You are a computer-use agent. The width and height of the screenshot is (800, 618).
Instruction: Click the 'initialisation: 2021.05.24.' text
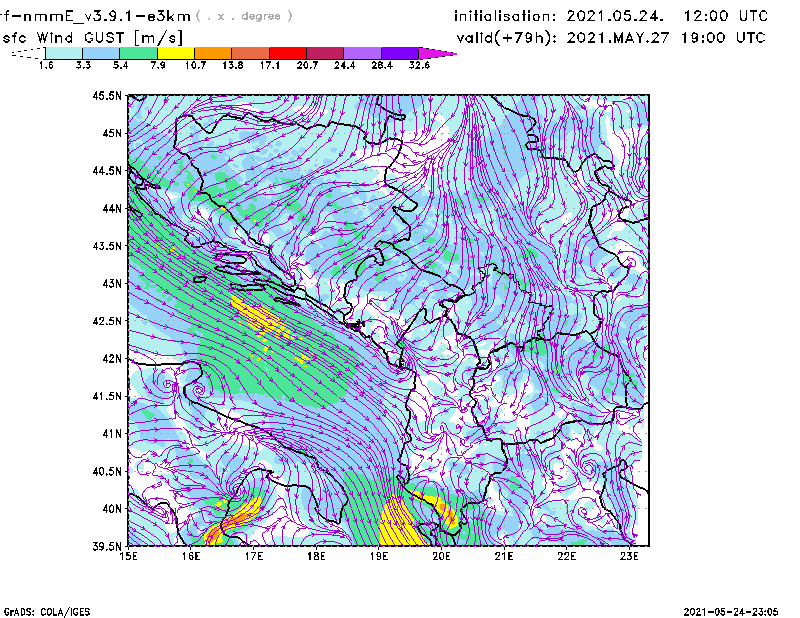tap(559, 16)
